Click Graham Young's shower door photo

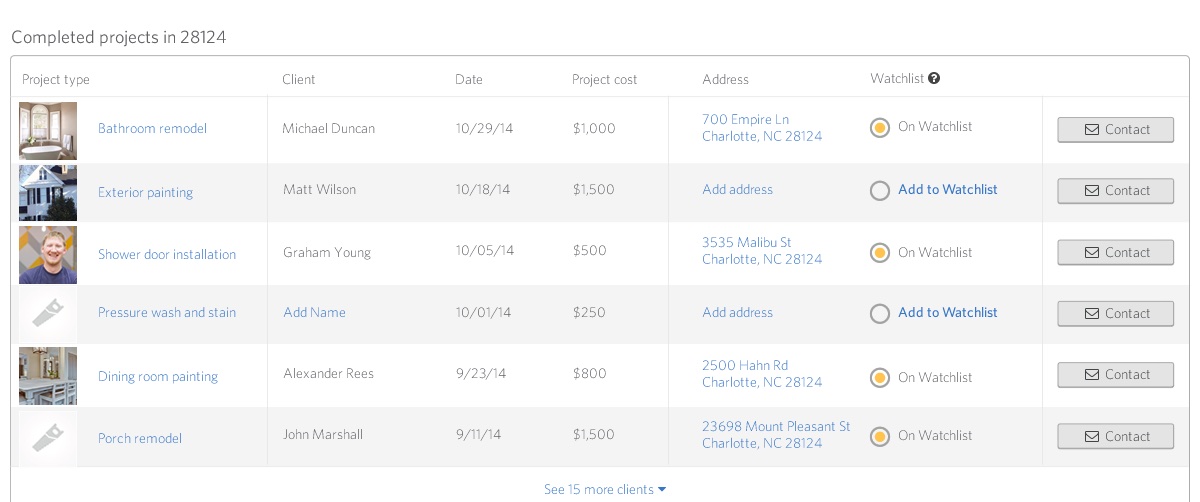point(48,254)
